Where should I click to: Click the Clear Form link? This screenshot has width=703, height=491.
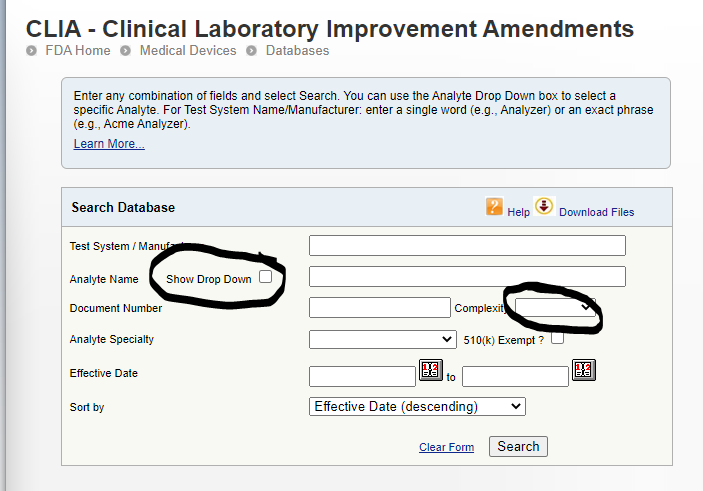tap(446, 447)
